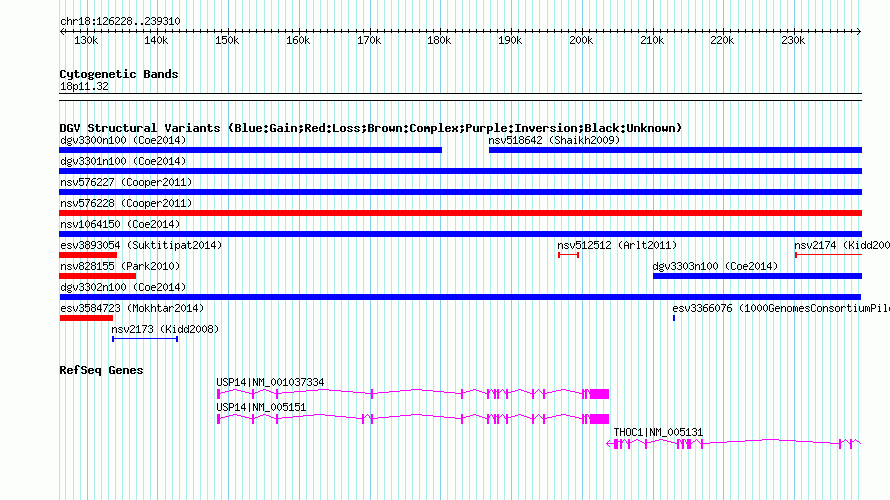Click the red bar under esv3584723

pyautogui.click(x=86, y=318)
